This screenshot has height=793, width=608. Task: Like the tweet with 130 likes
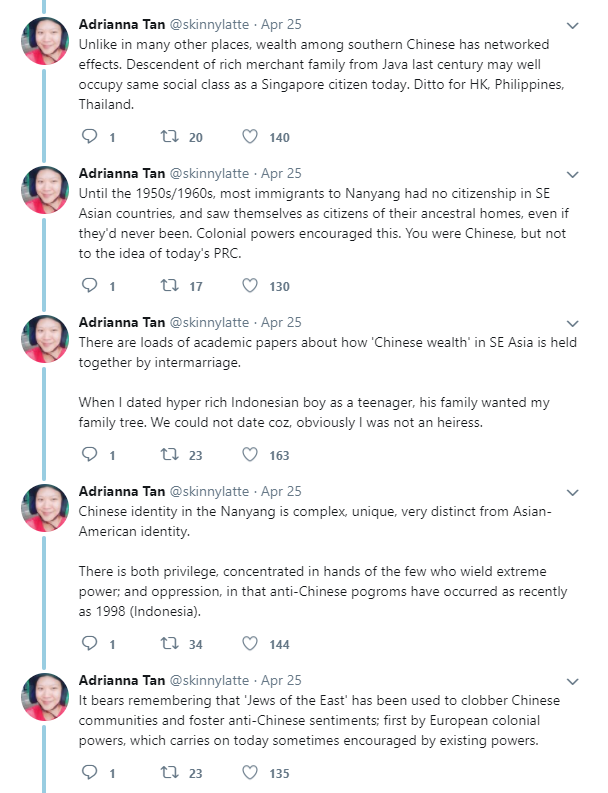[250, 286]
